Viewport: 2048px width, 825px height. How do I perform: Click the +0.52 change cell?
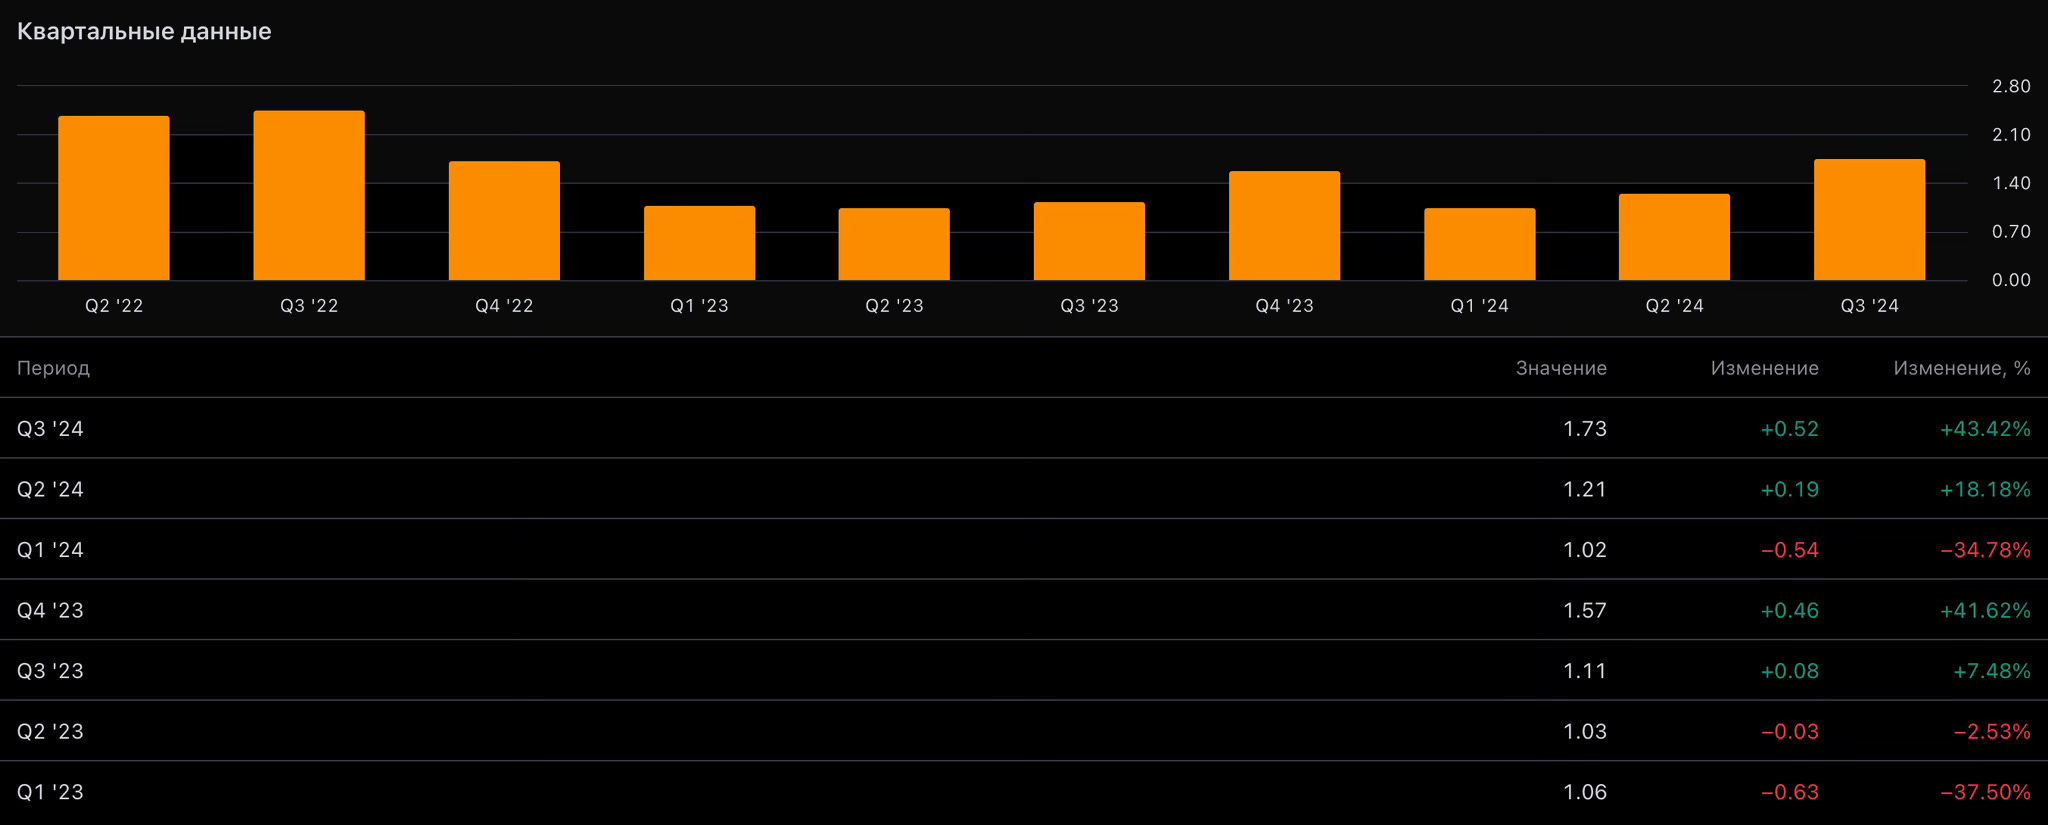point(1789,429)
